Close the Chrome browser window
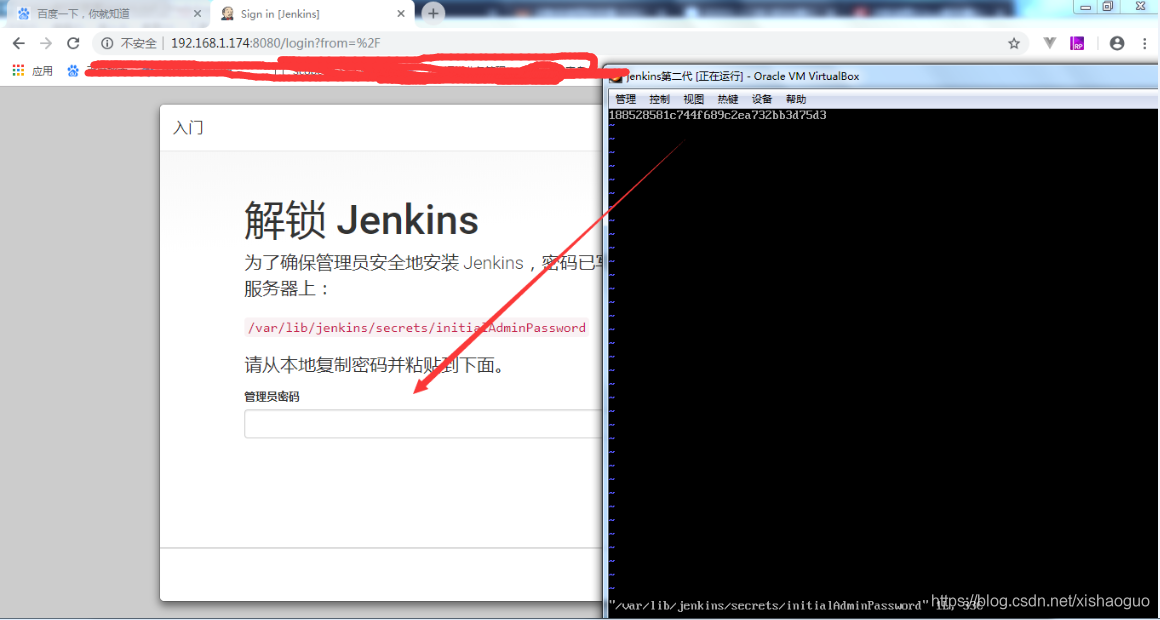The width and height of the screenshot is (1160, 620). pos(1138,6)
